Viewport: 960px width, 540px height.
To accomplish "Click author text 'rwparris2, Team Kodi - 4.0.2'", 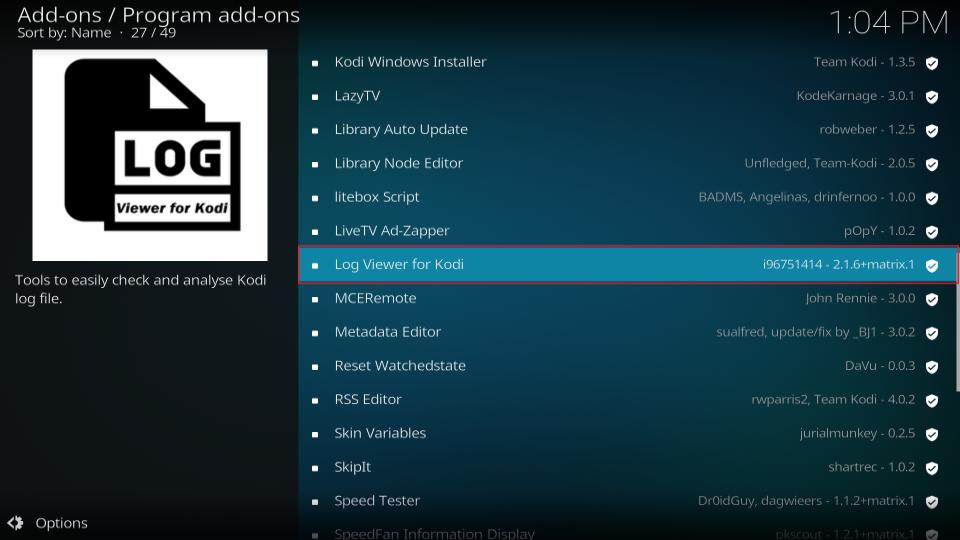I will click(x=833, y=399).
